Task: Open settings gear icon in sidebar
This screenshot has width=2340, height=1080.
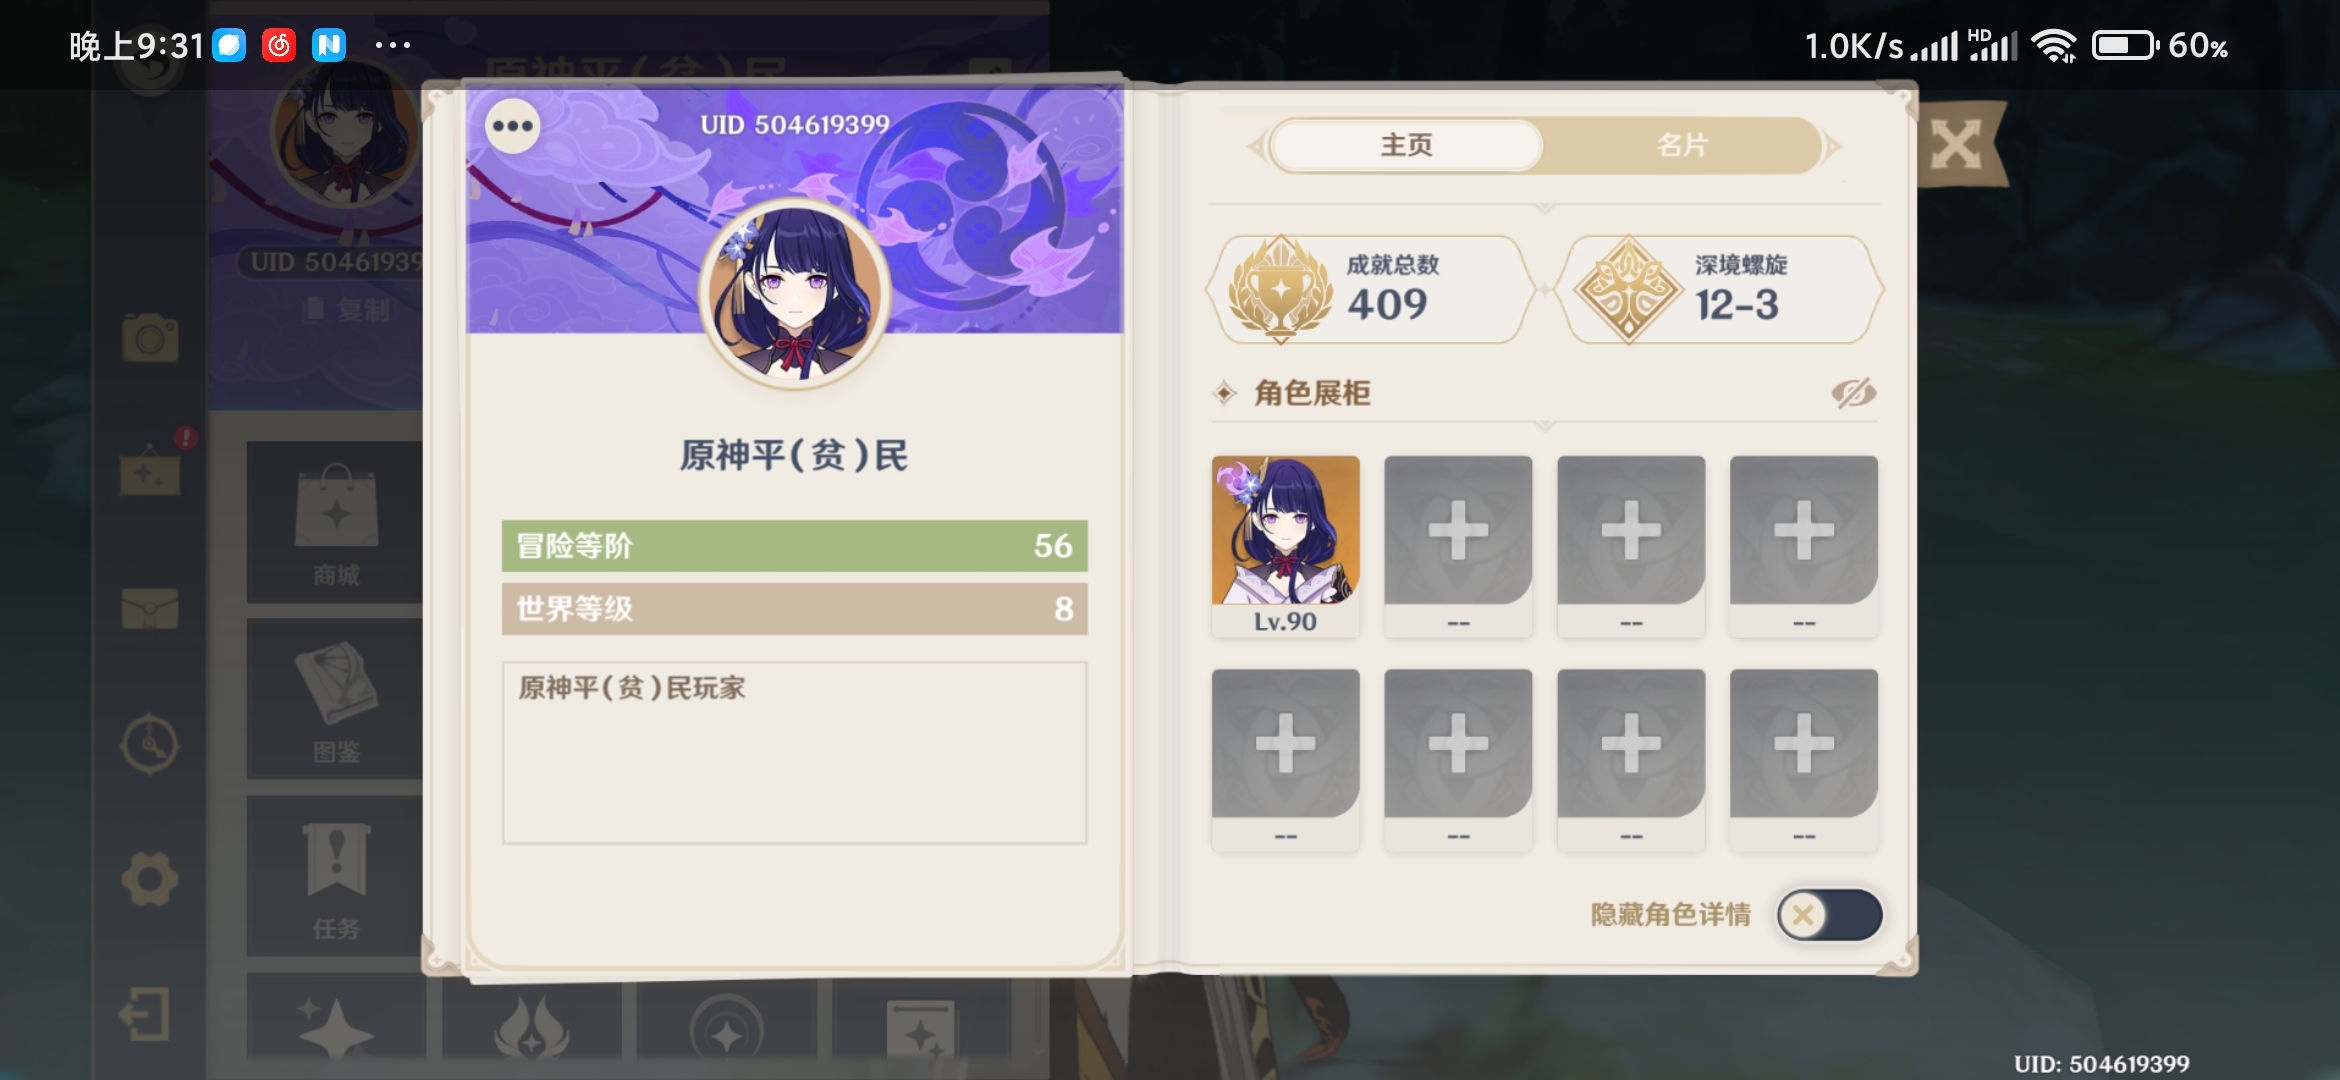Action: point(150,880)
